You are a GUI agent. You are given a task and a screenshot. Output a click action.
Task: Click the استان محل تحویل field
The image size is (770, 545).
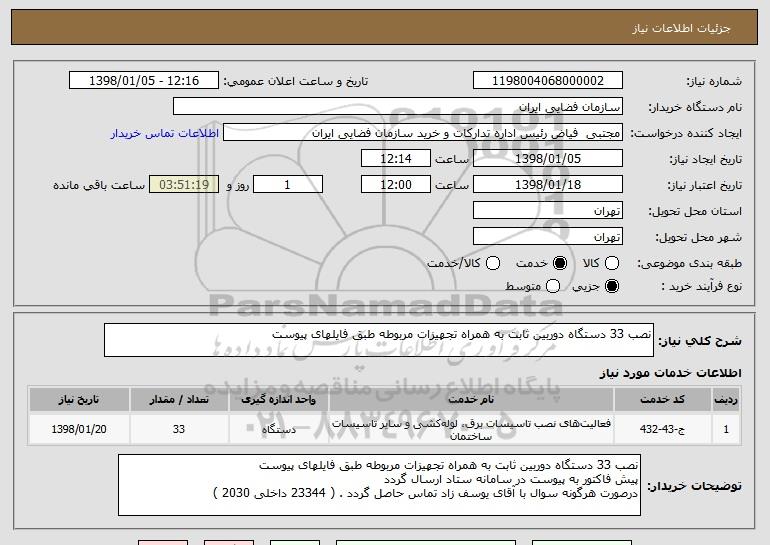click(x=548, y=211)
